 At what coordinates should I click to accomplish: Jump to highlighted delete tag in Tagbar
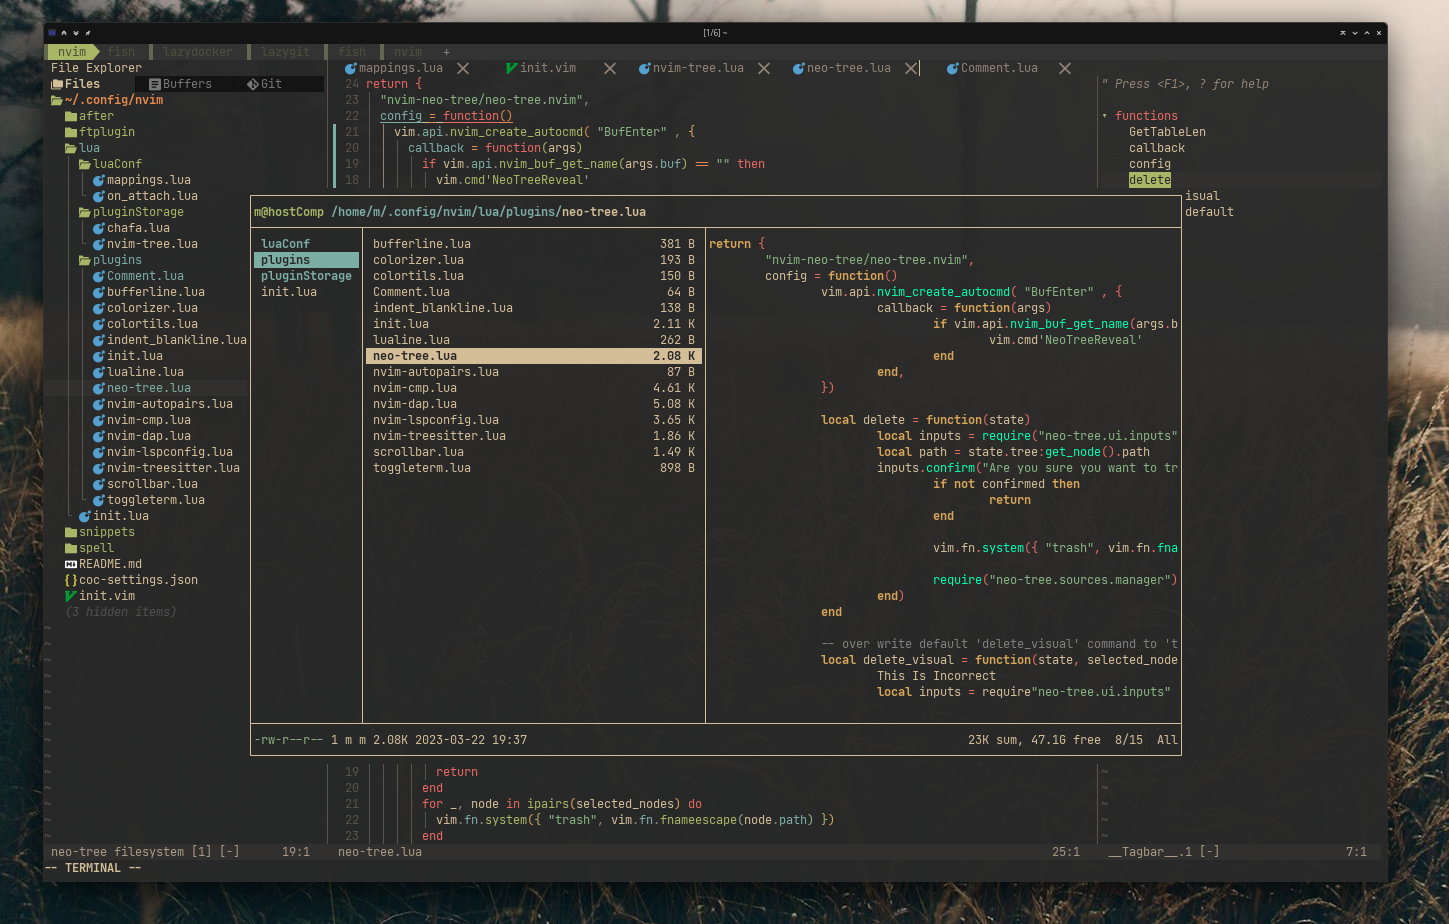(x=1150, y=180)
